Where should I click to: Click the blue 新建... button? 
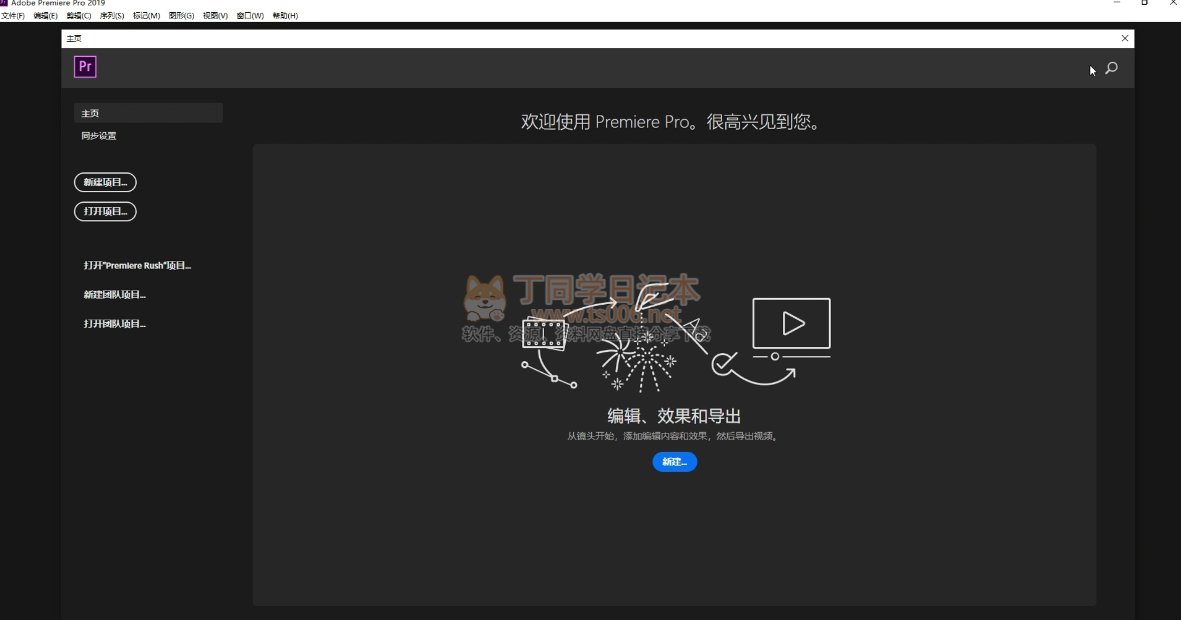[x=674, y=462]
